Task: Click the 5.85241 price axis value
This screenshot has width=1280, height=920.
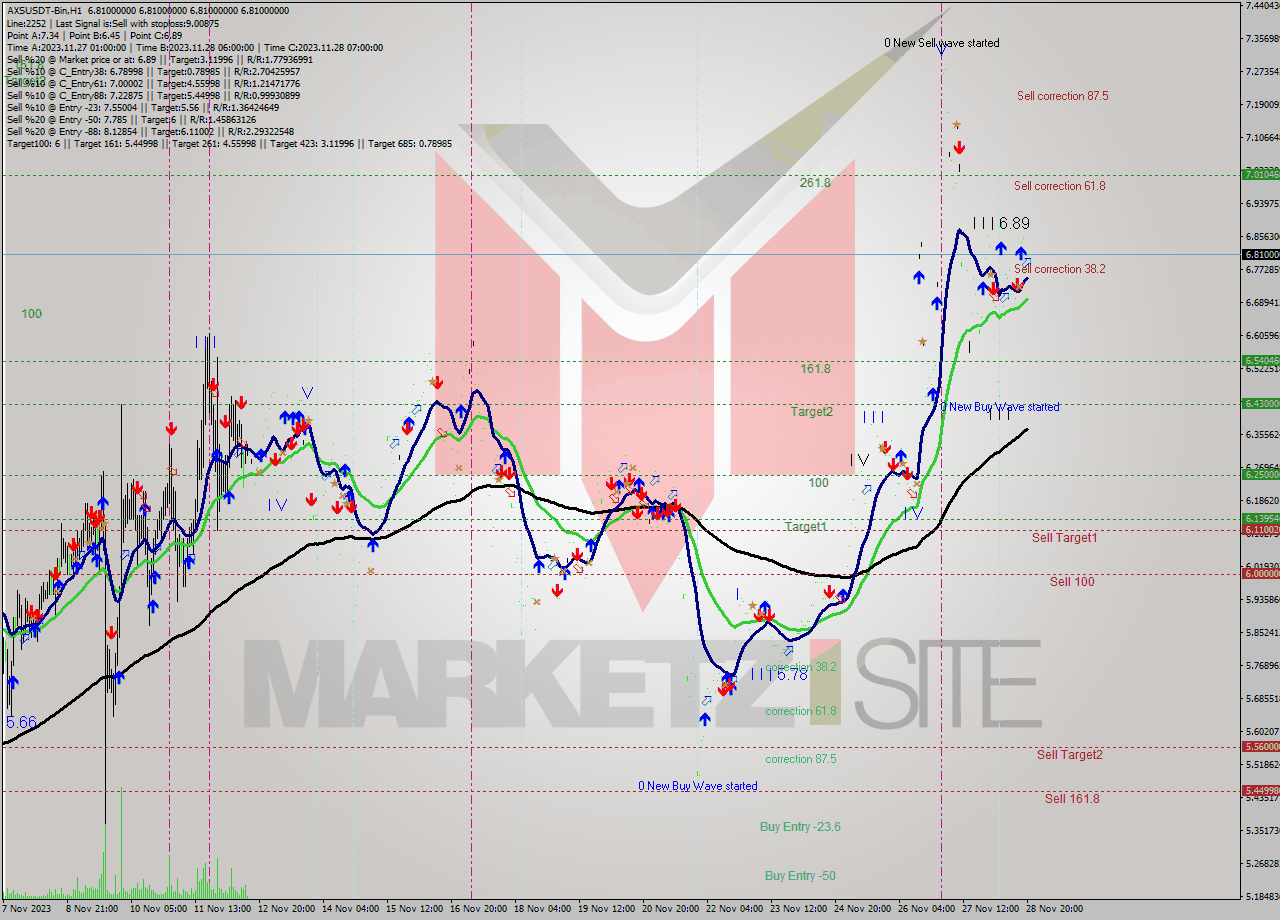Action: [x=1261, y=633]
